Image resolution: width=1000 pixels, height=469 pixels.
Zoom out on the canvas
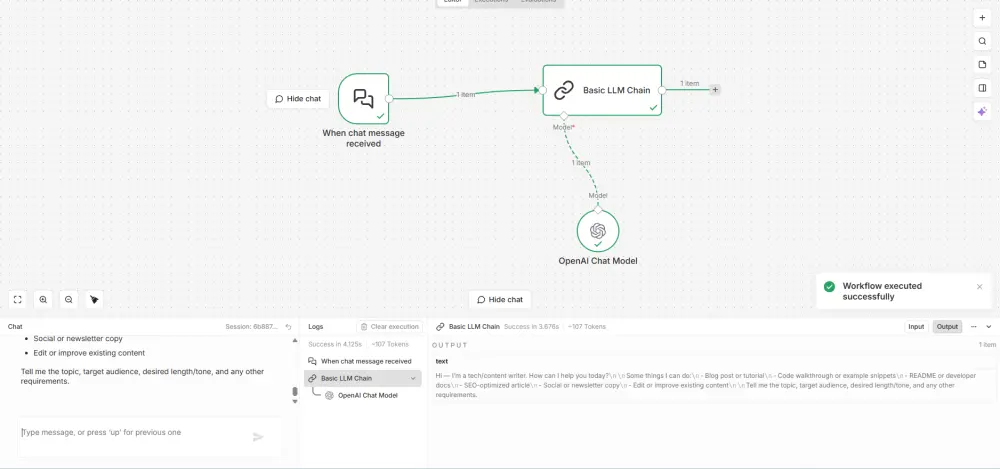click(x=69, y=299)
